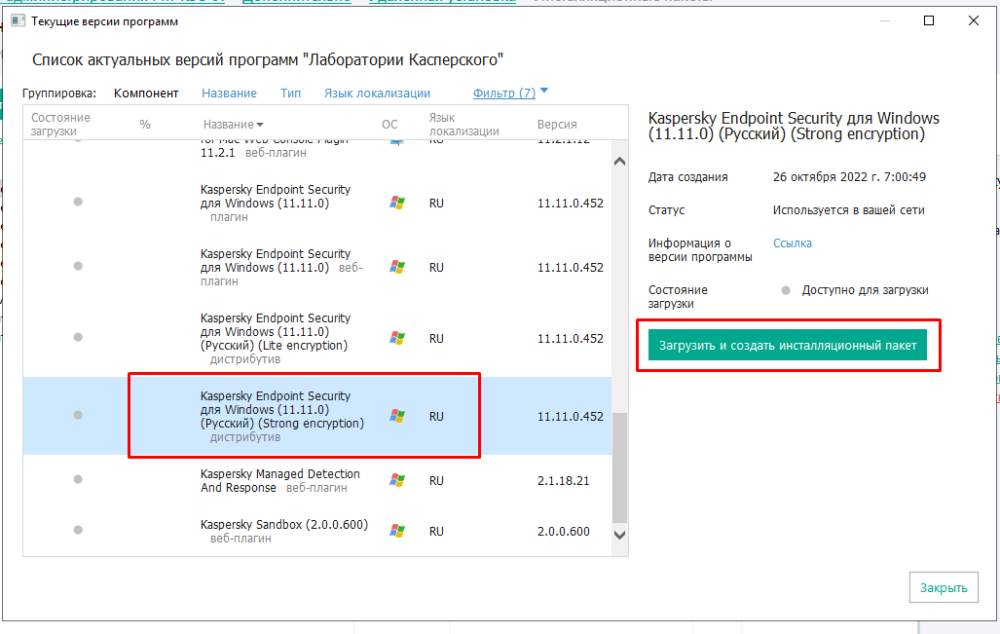Click the % column header

pos(145,124)
